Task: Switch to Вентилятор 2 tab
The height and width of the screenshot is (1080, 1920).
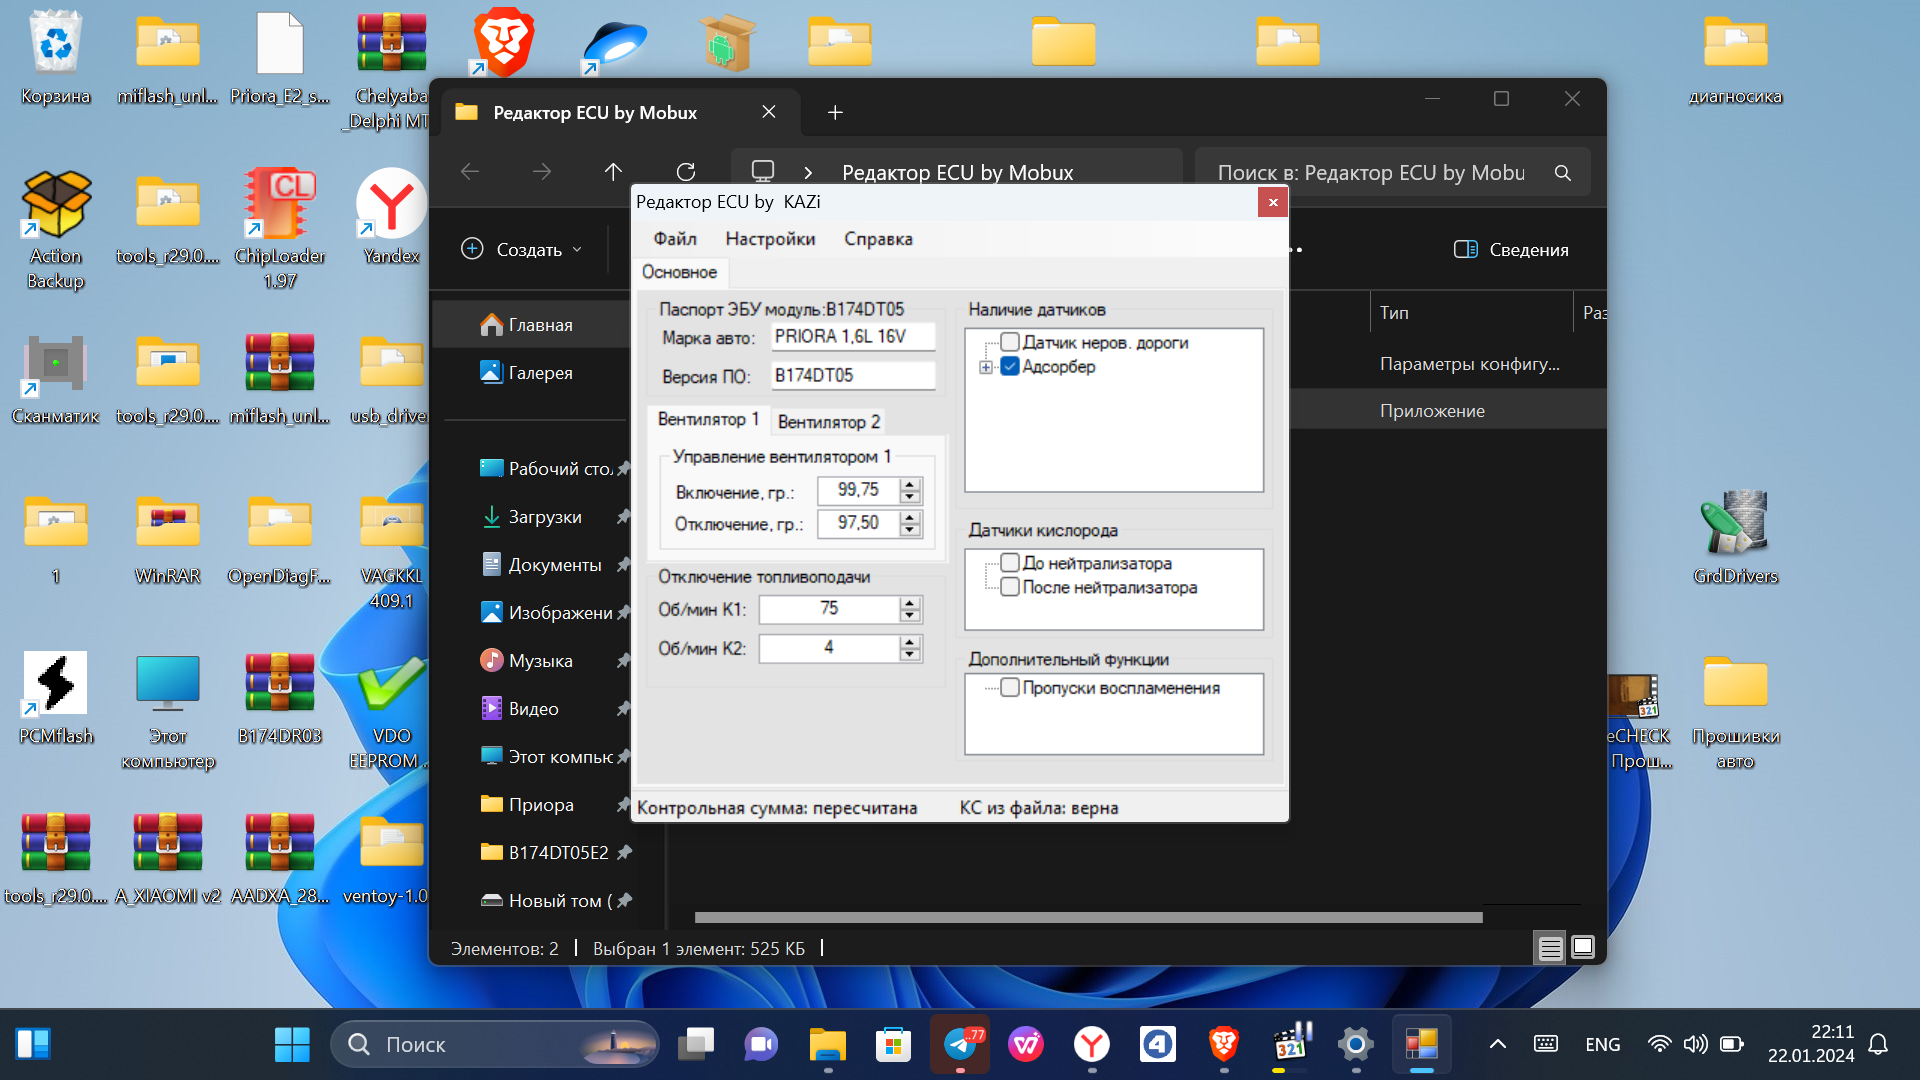Action: coord(828,422)
